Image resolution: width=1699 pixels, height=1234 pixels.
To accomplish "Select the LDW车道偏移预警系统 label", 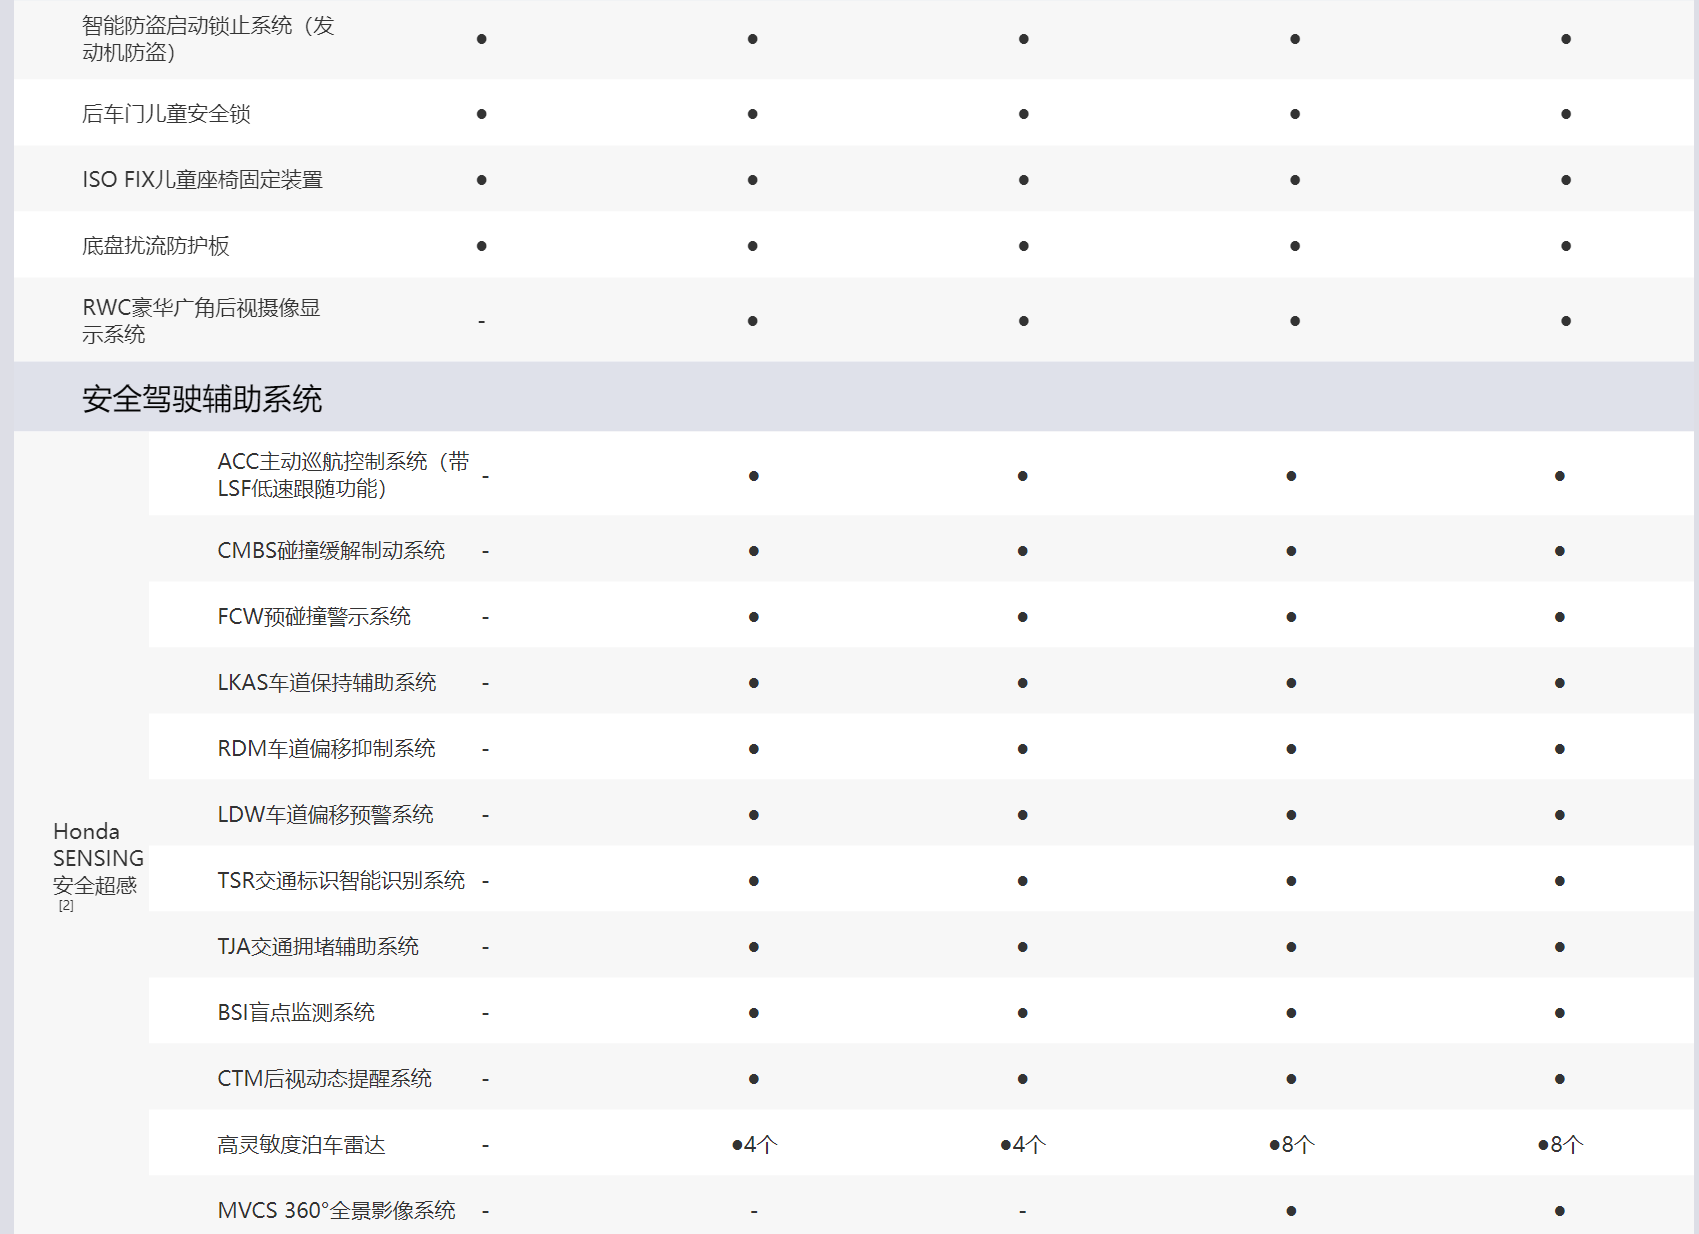I will [325, 815].
